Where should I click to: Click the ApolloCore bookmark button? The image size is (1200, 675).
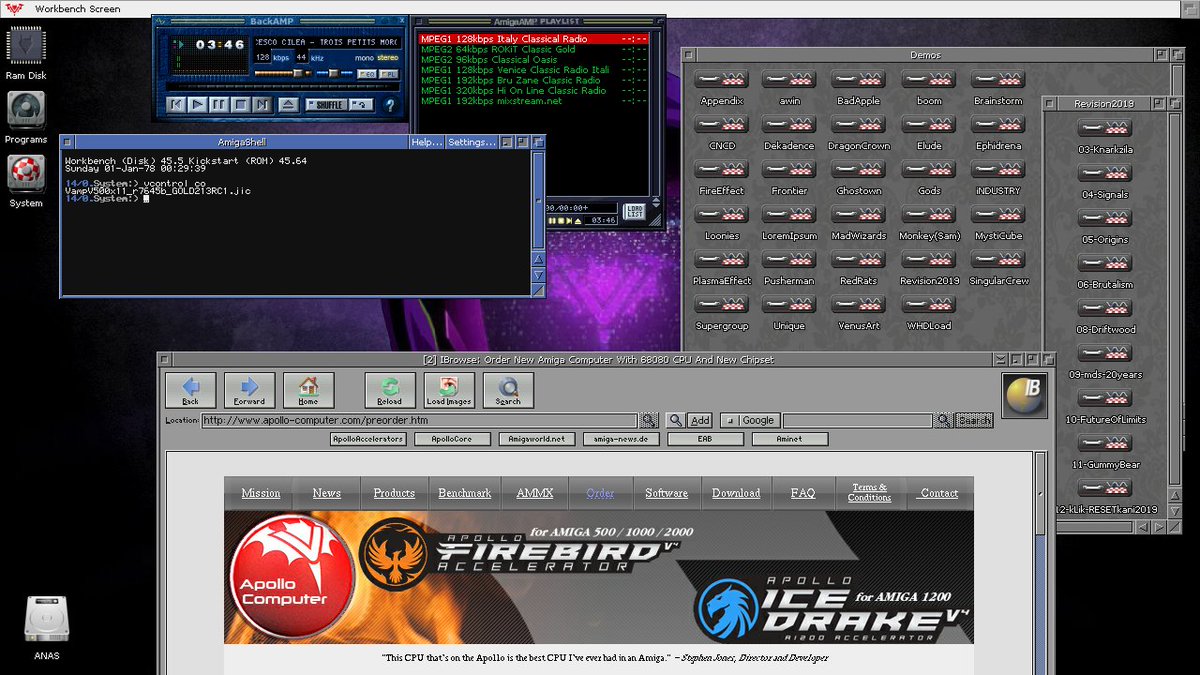click(452, 439)
